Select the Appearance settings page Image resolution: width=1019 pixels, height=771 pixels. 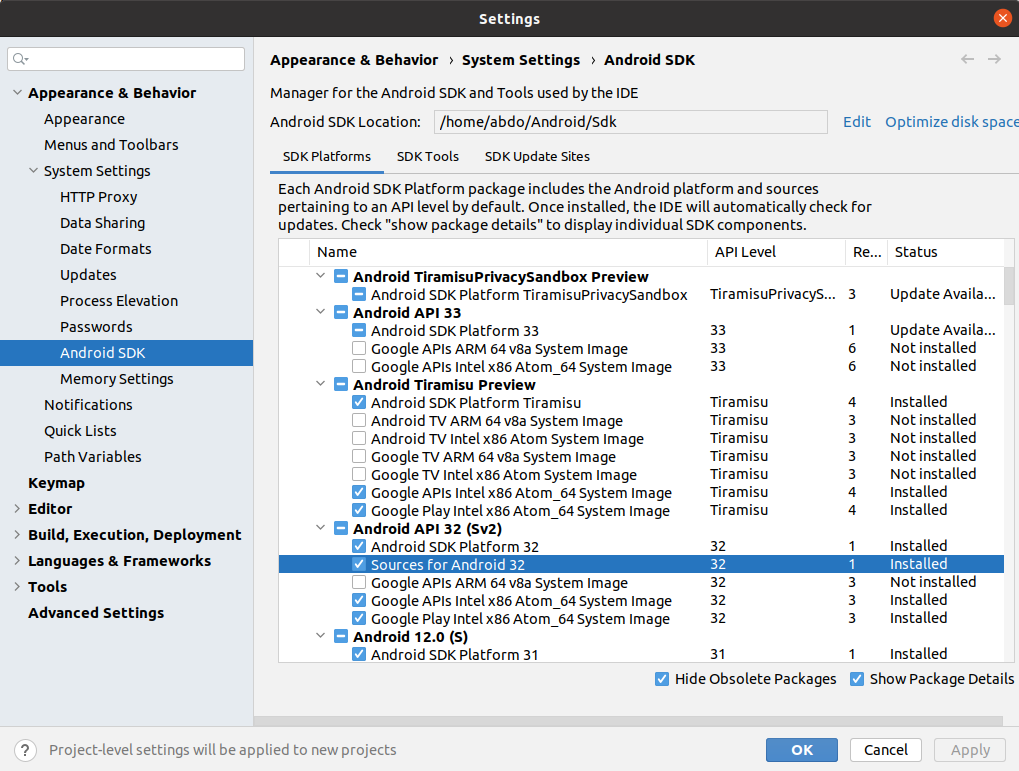click(84, 119)
